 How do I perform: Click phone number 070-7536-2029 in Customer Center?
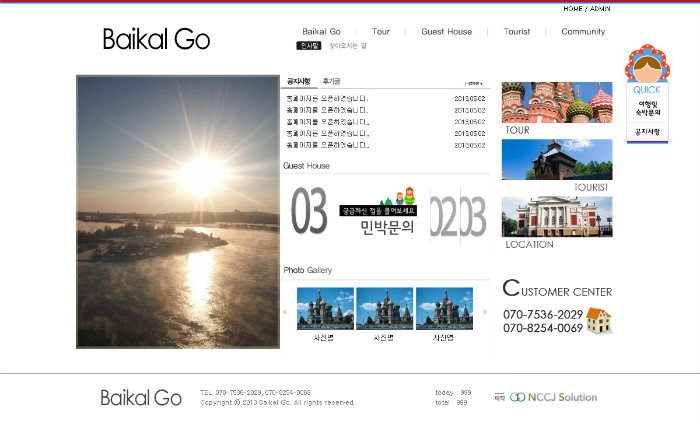[543, 314]
